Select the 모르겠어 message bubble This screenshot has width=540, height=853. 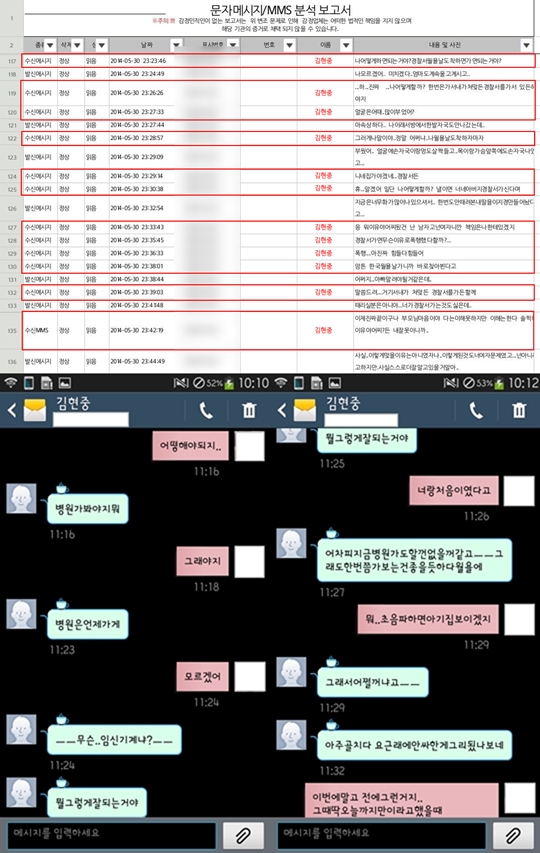(x=202, y=677)
